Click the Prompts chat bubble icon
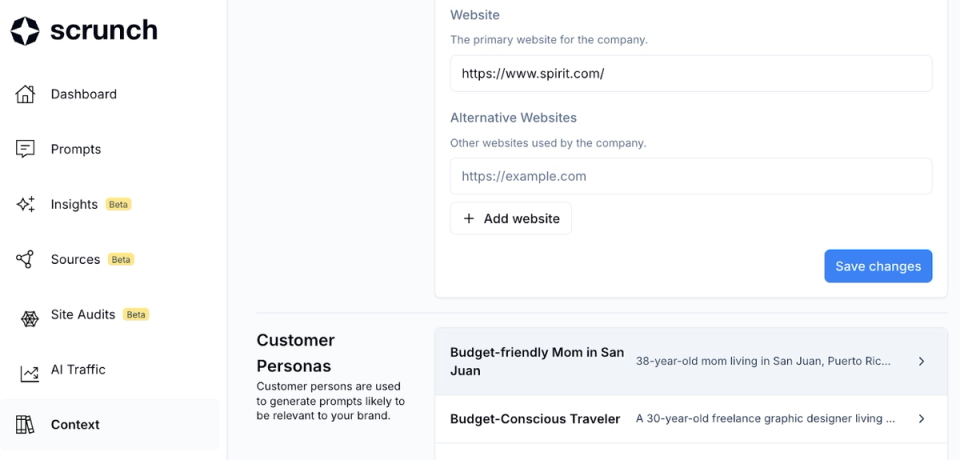The width and height of the screenshot is (960, 460). pyautogui.click(x=25, y=149)
